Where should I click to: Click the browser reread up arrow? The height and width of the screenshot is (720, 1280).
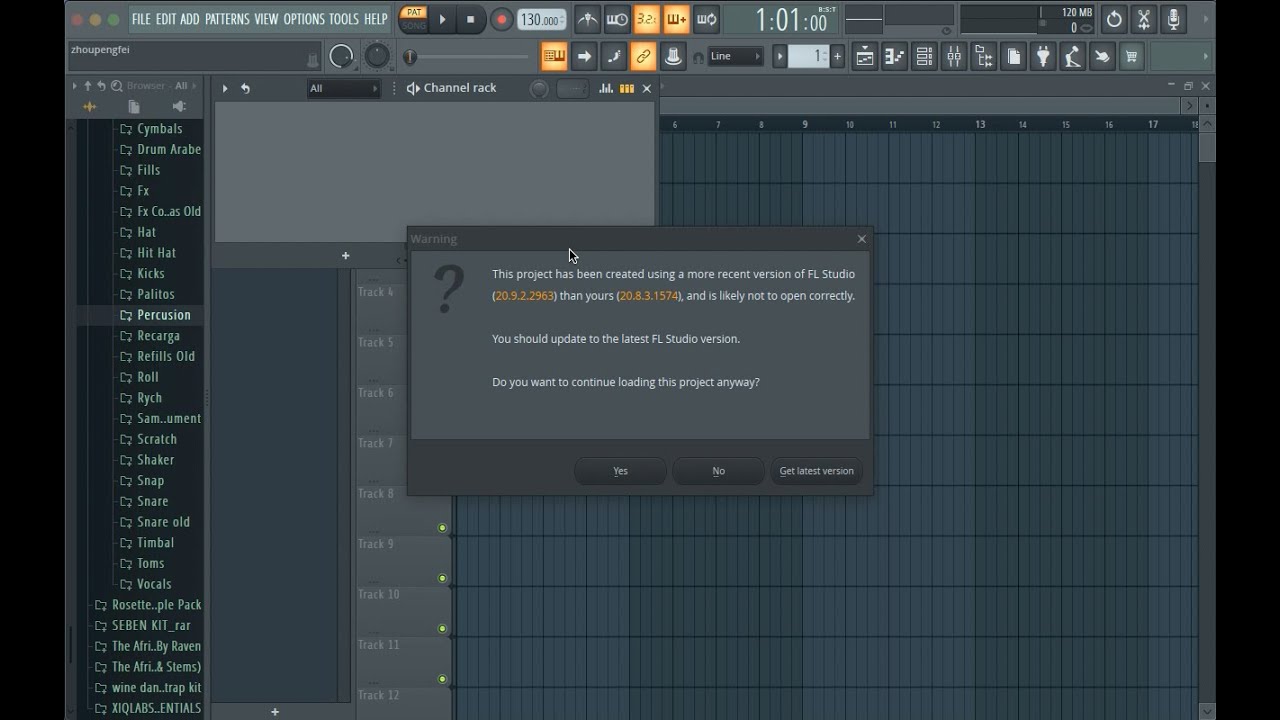point(87,86)
